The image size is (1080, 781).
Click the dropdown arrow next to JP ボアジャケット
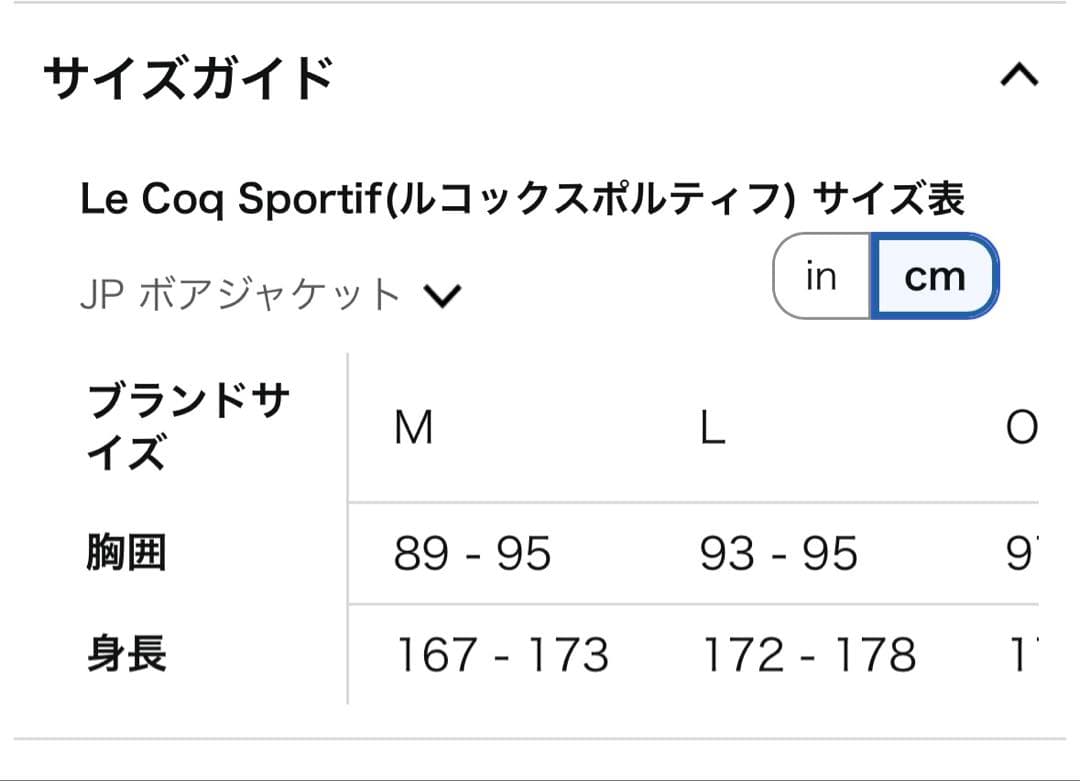point(444,295)
